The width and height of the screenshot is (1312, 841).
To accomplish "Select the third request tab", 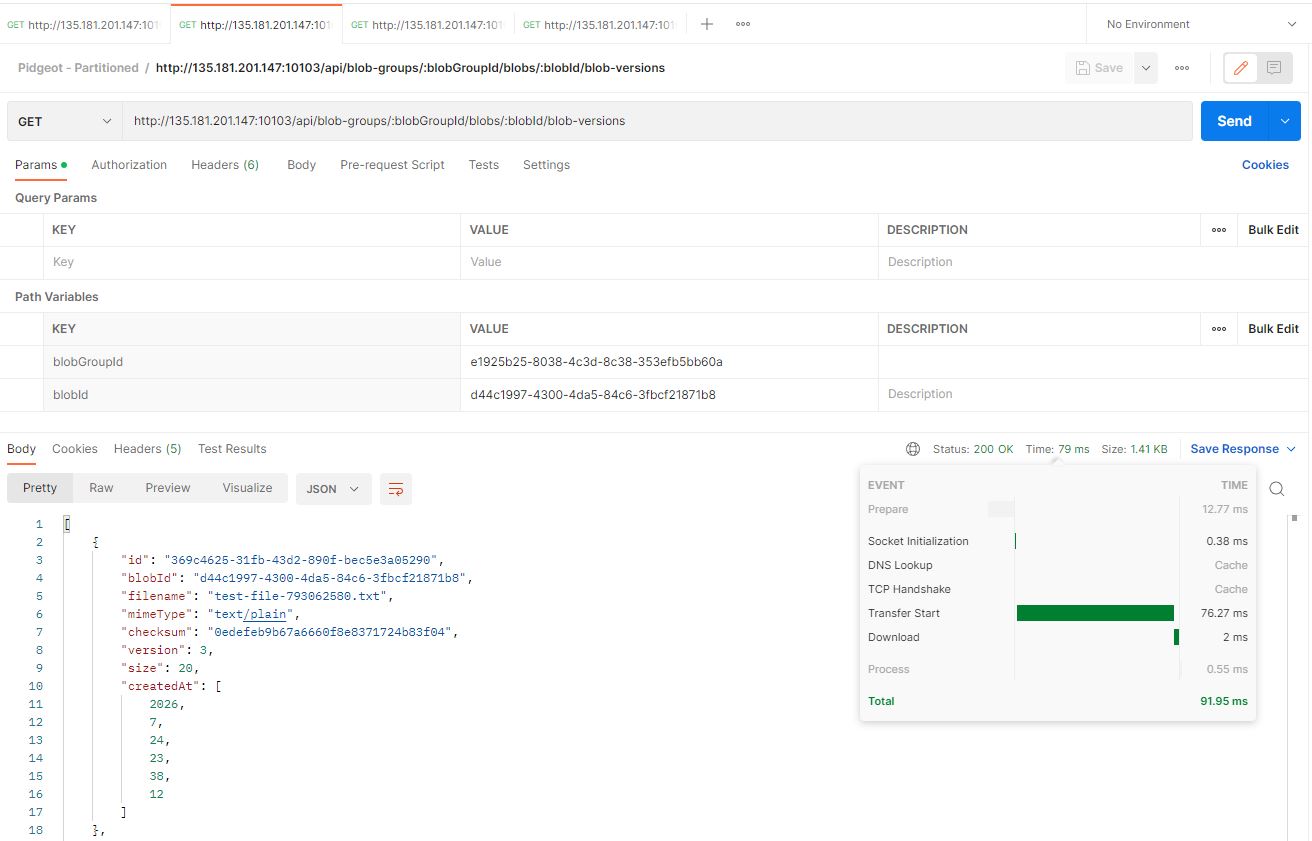I will pos(428,24).
